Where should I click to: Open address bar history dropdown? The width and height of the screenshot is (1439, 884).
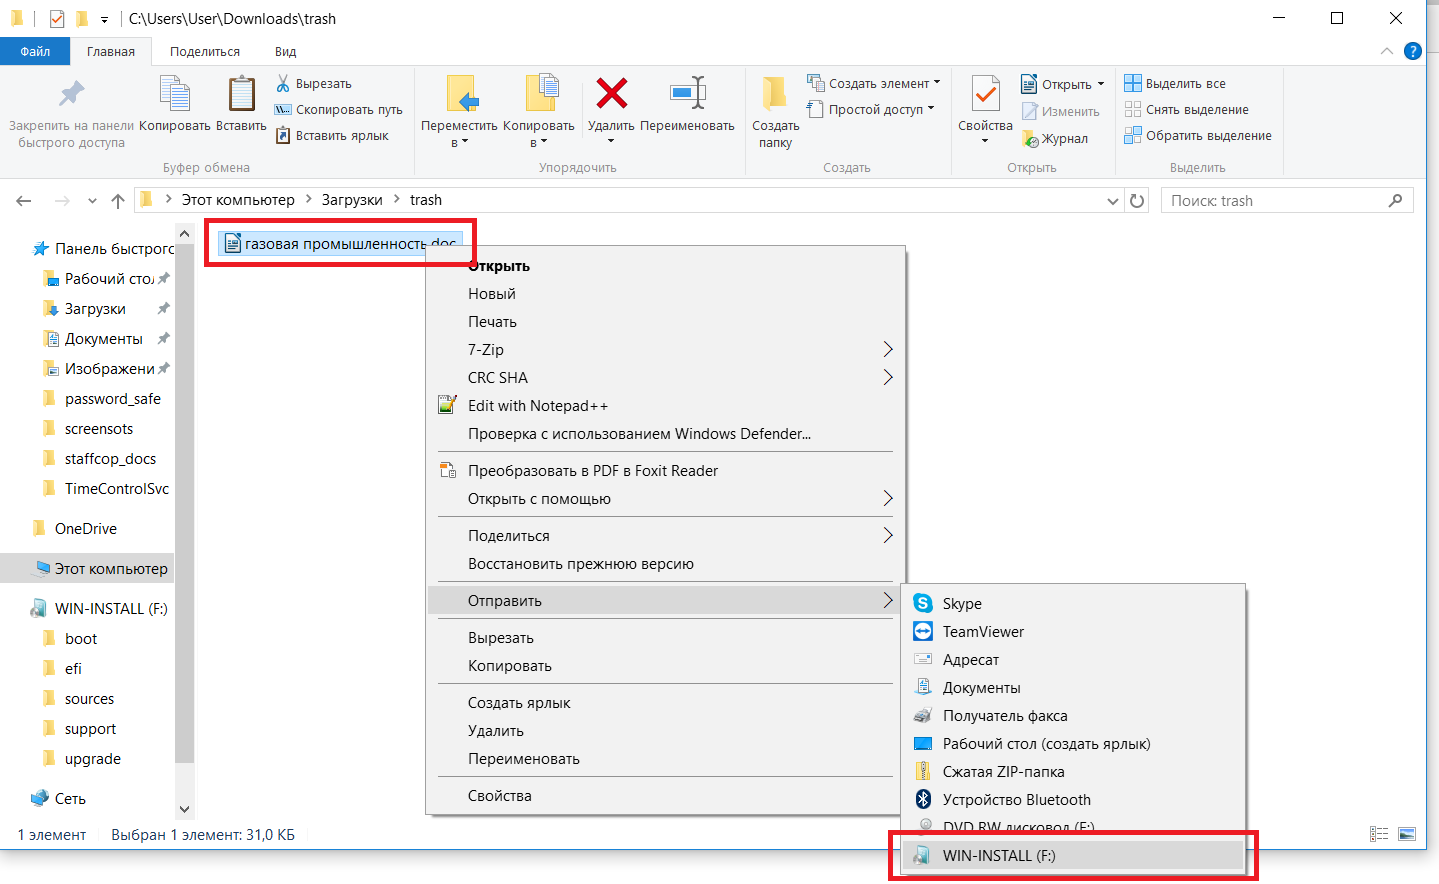click(1112, 201)
